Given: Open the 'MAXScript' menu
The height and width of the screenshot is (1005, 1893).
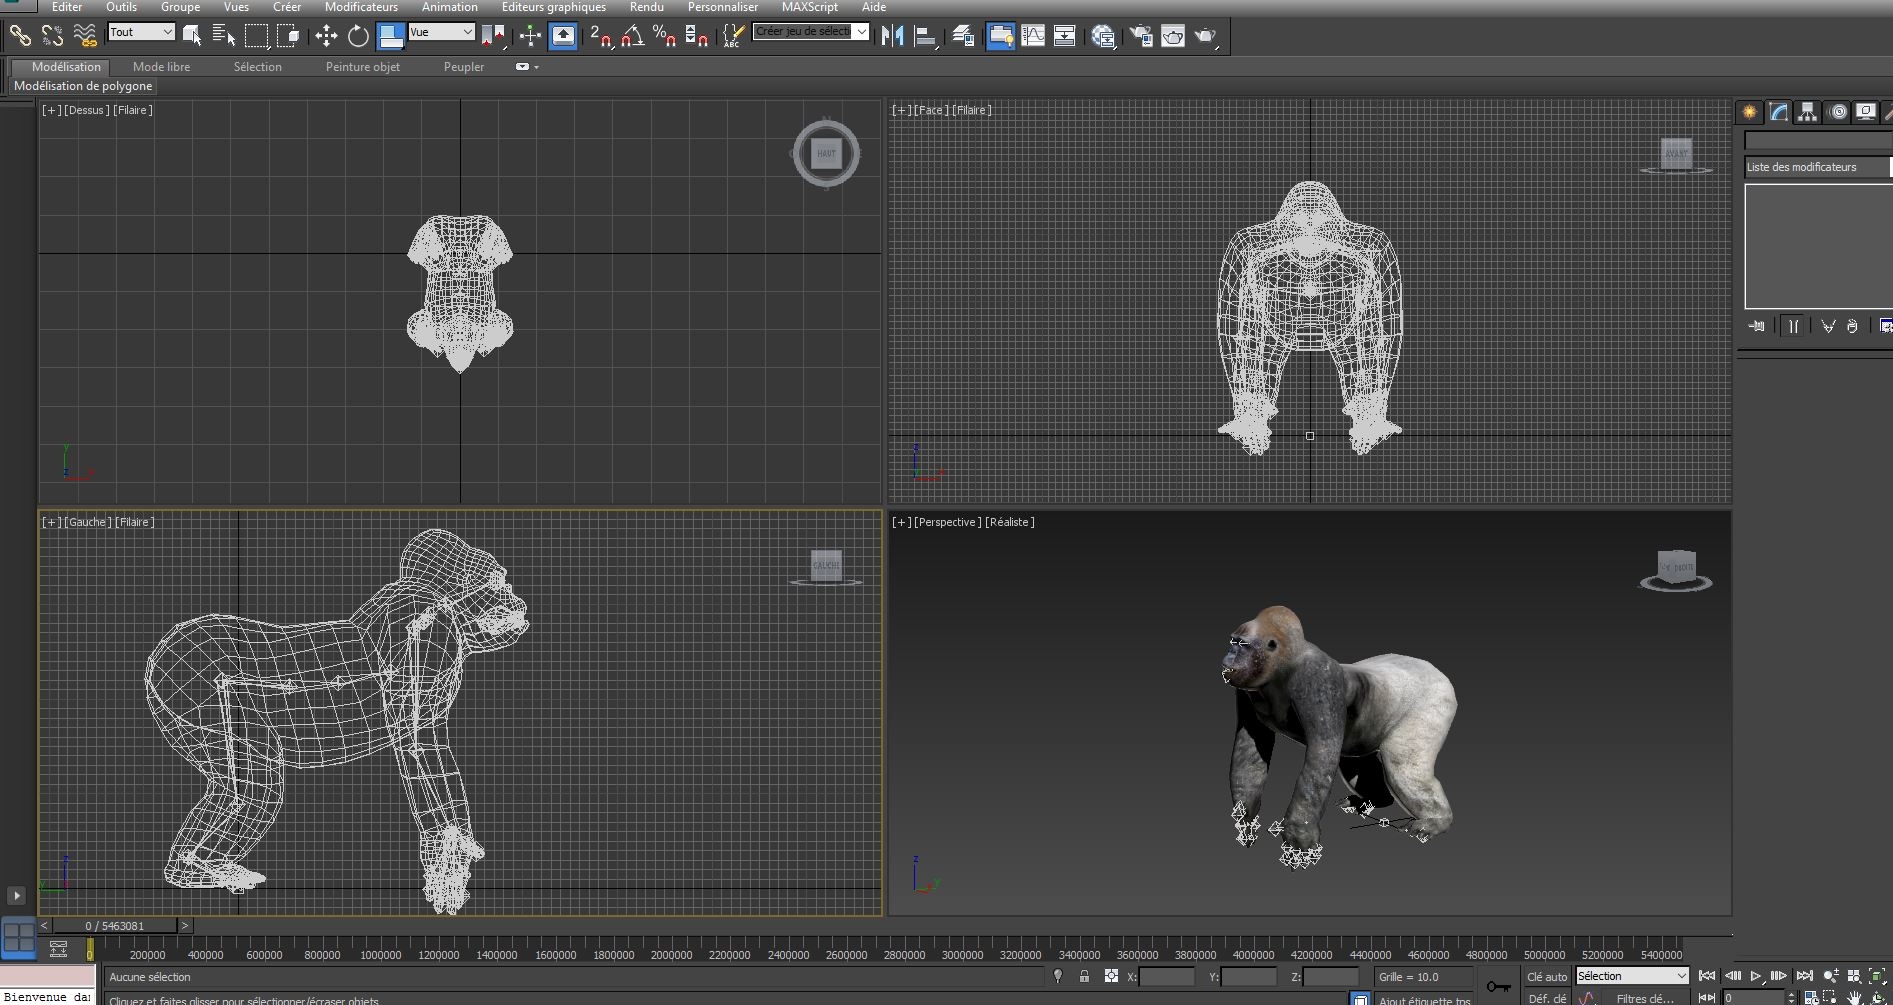Looking at the screenshot, I should pyautogui.click(x=810, y=7).
